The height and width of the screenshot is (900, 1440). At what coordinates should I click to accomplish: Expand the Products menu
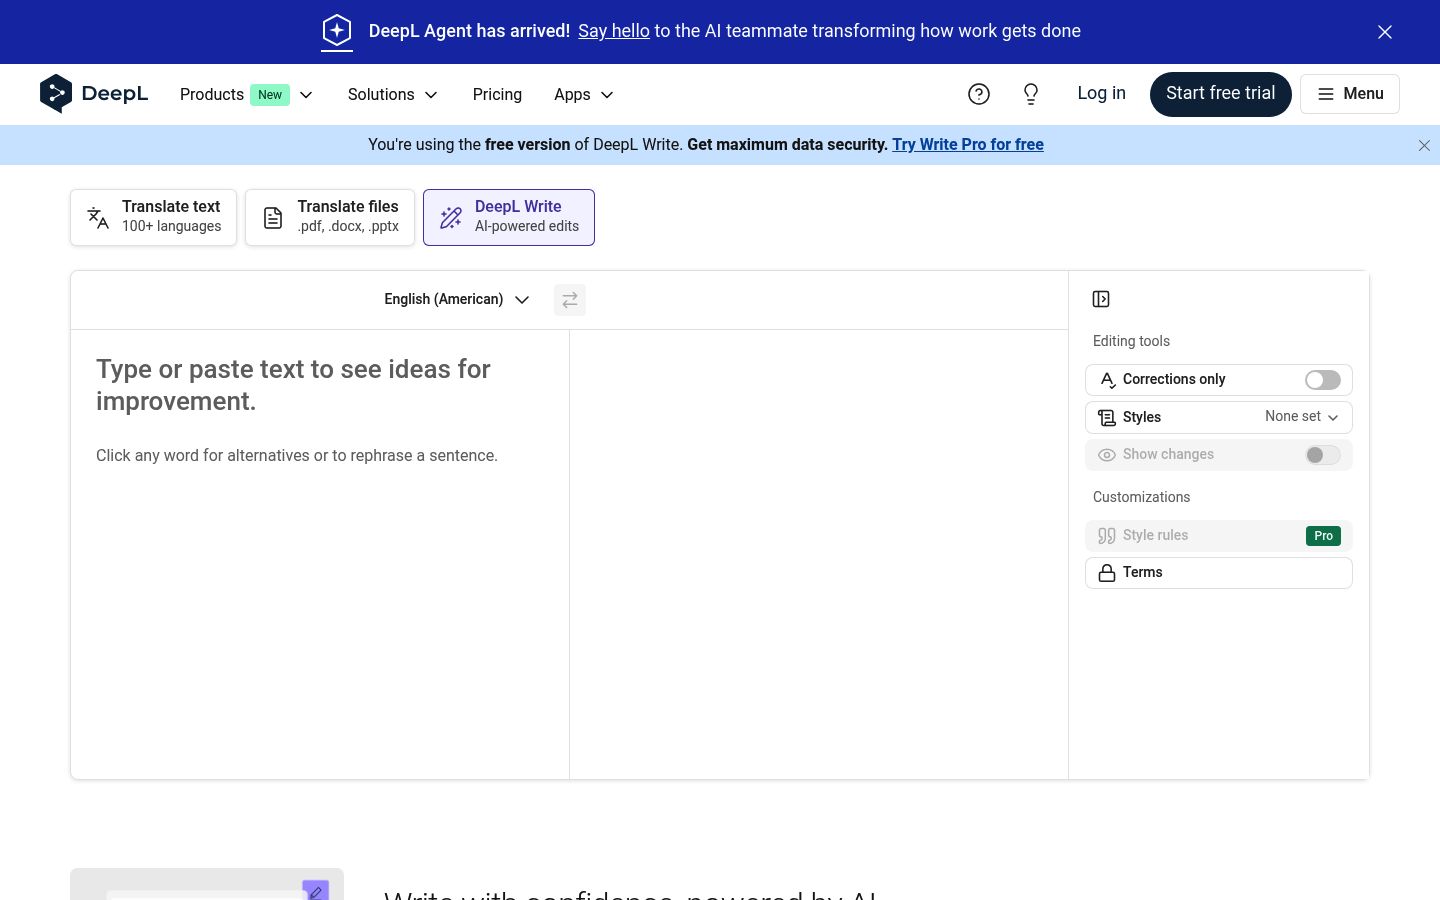tap(247, 95)
